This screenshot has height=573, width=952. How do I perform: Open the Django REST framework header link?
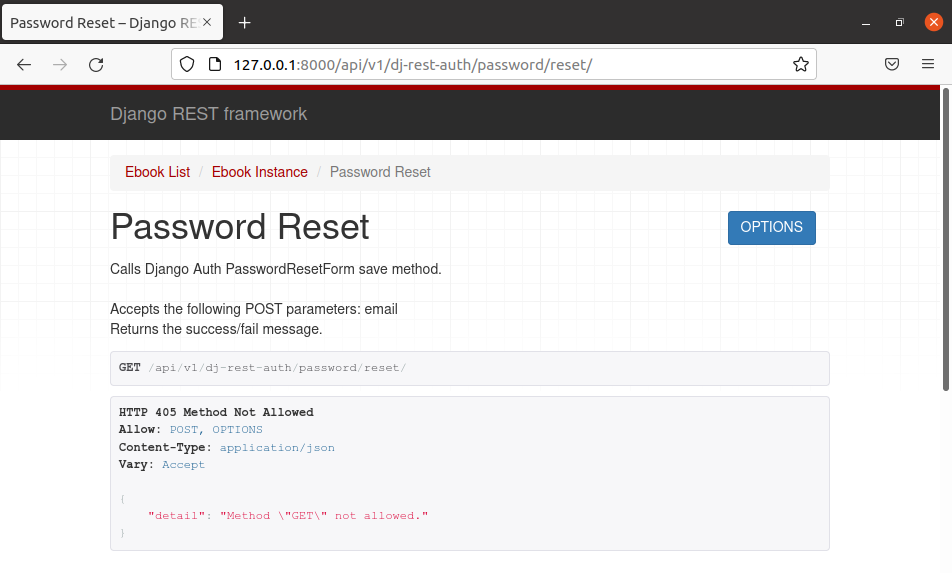click(208, 114)
